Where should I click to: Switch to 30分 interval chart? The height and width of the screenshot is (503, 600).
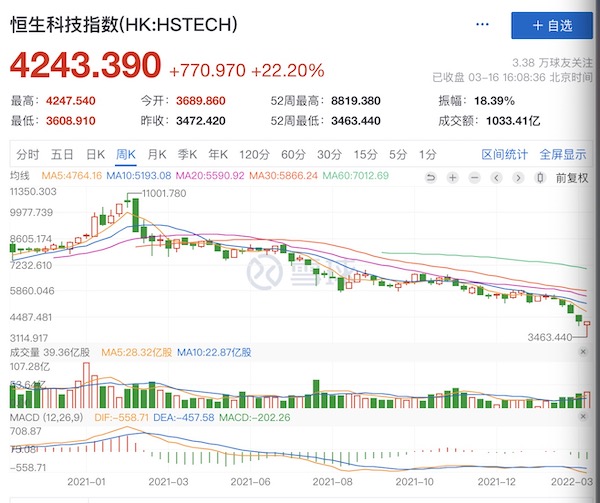tap(329, 155)
